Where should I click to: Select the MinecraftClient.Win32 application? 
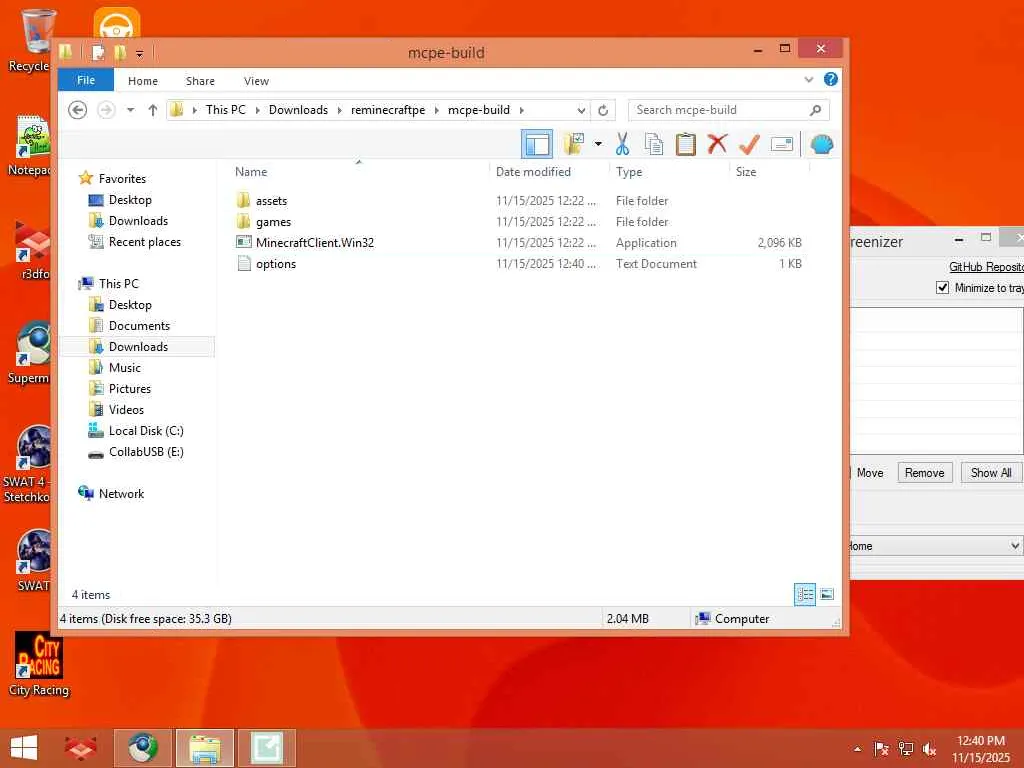[315, 242]
